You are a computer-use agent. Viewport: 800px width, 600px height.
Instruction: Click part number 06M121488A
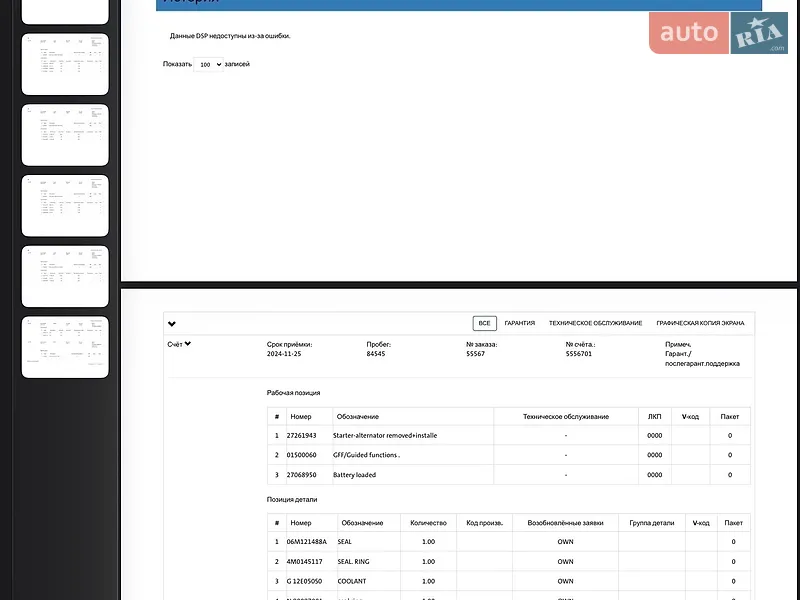point(307,541)
